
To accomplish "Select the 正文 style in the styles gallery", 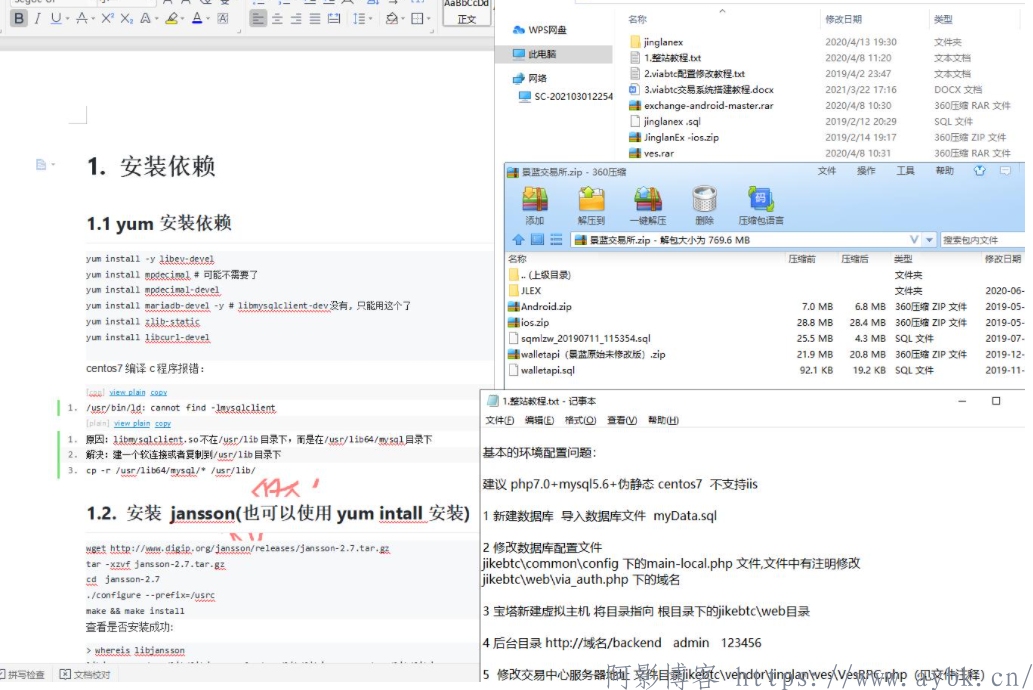I will click(466, 13).
